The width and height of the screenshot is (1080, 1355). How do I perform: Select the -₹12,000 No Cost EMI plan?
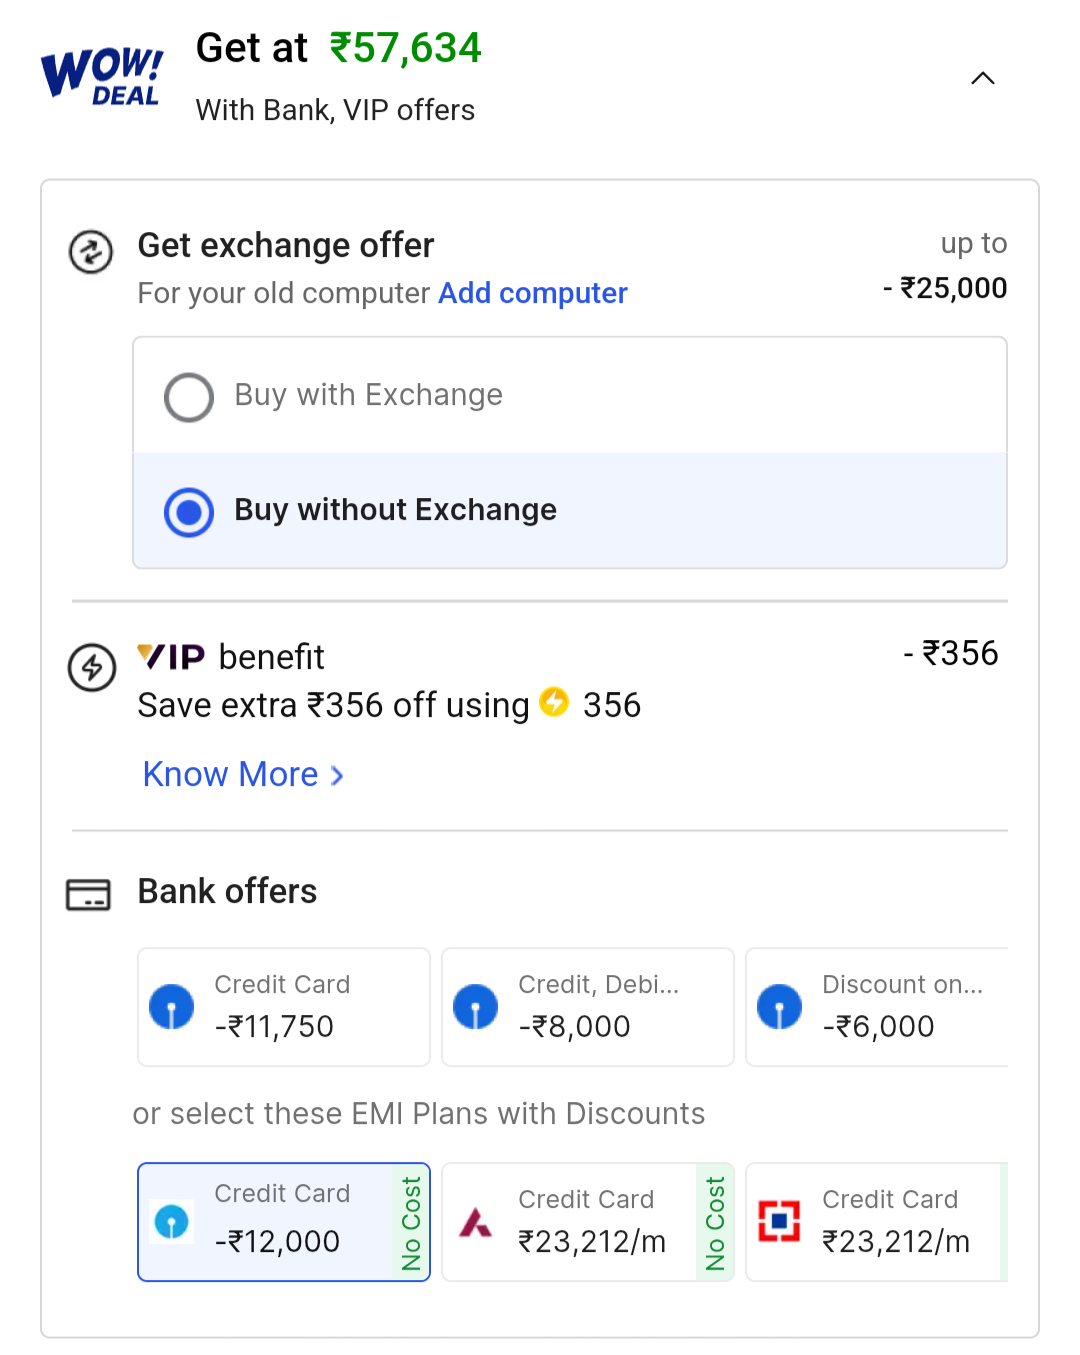coord(284,1221)
